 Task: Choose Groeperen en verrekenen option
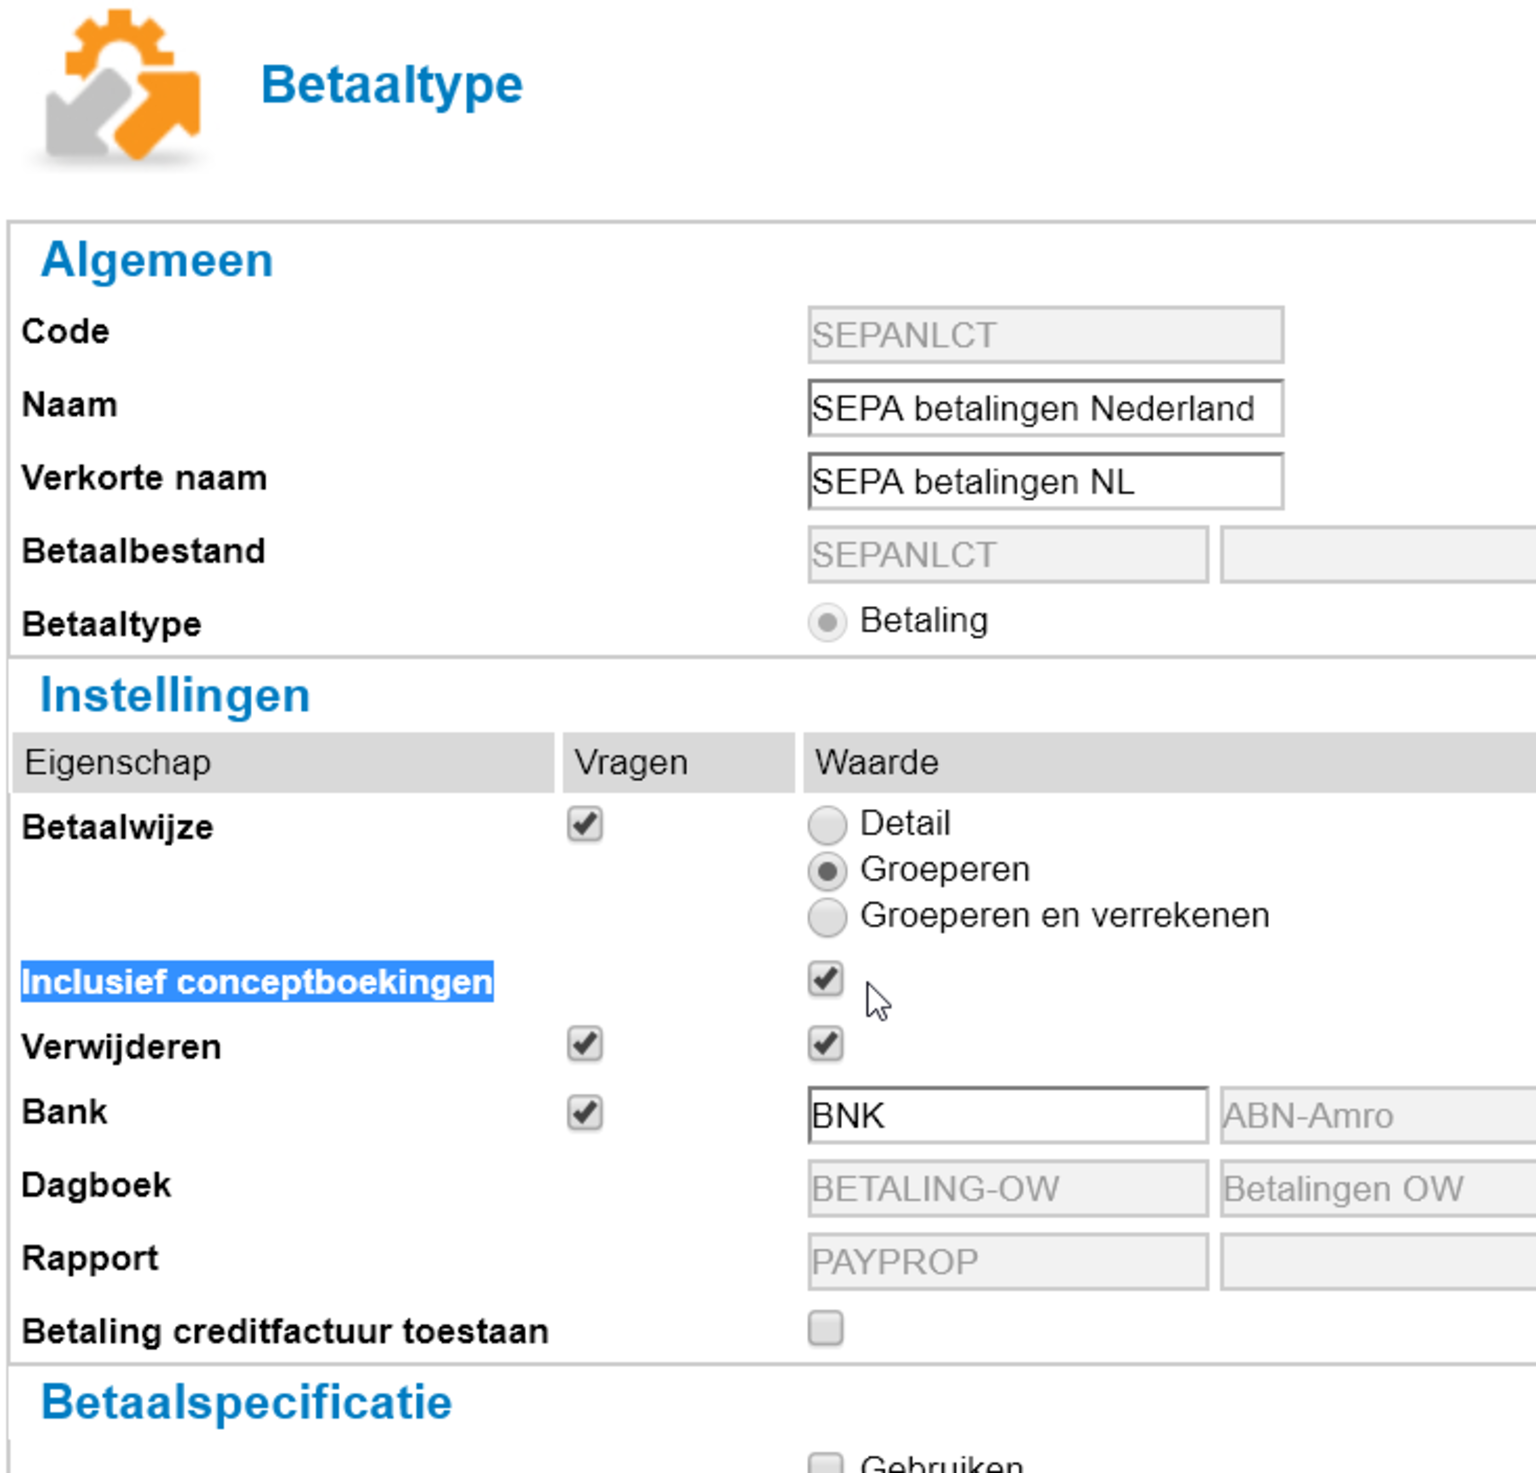(827, 917)
